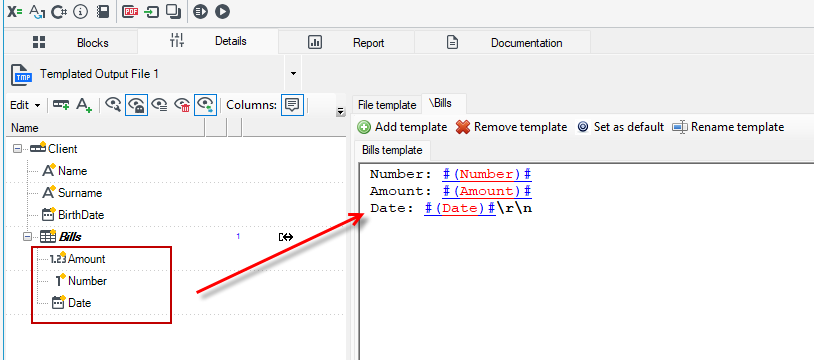The image size is (814, 360).
Task: Toggle the eye icon with list lines
Action: (159, 105)
